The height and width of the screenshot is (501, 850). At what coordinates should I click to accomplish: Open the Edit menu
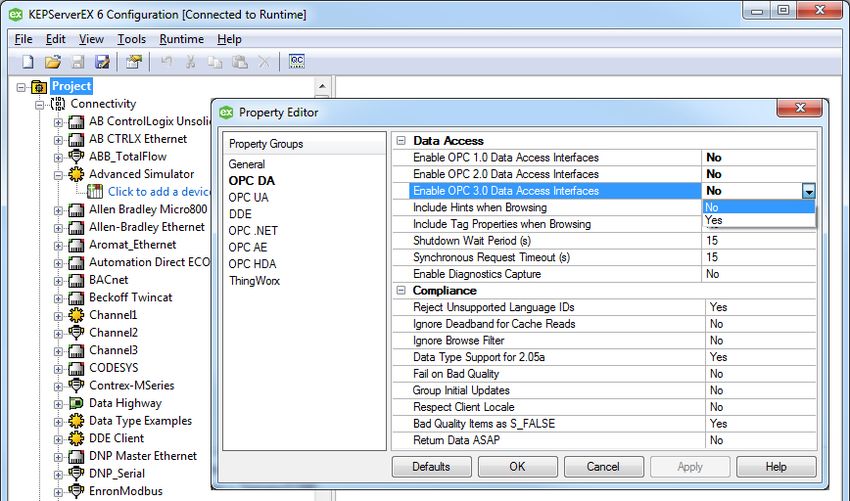(55, 39)
